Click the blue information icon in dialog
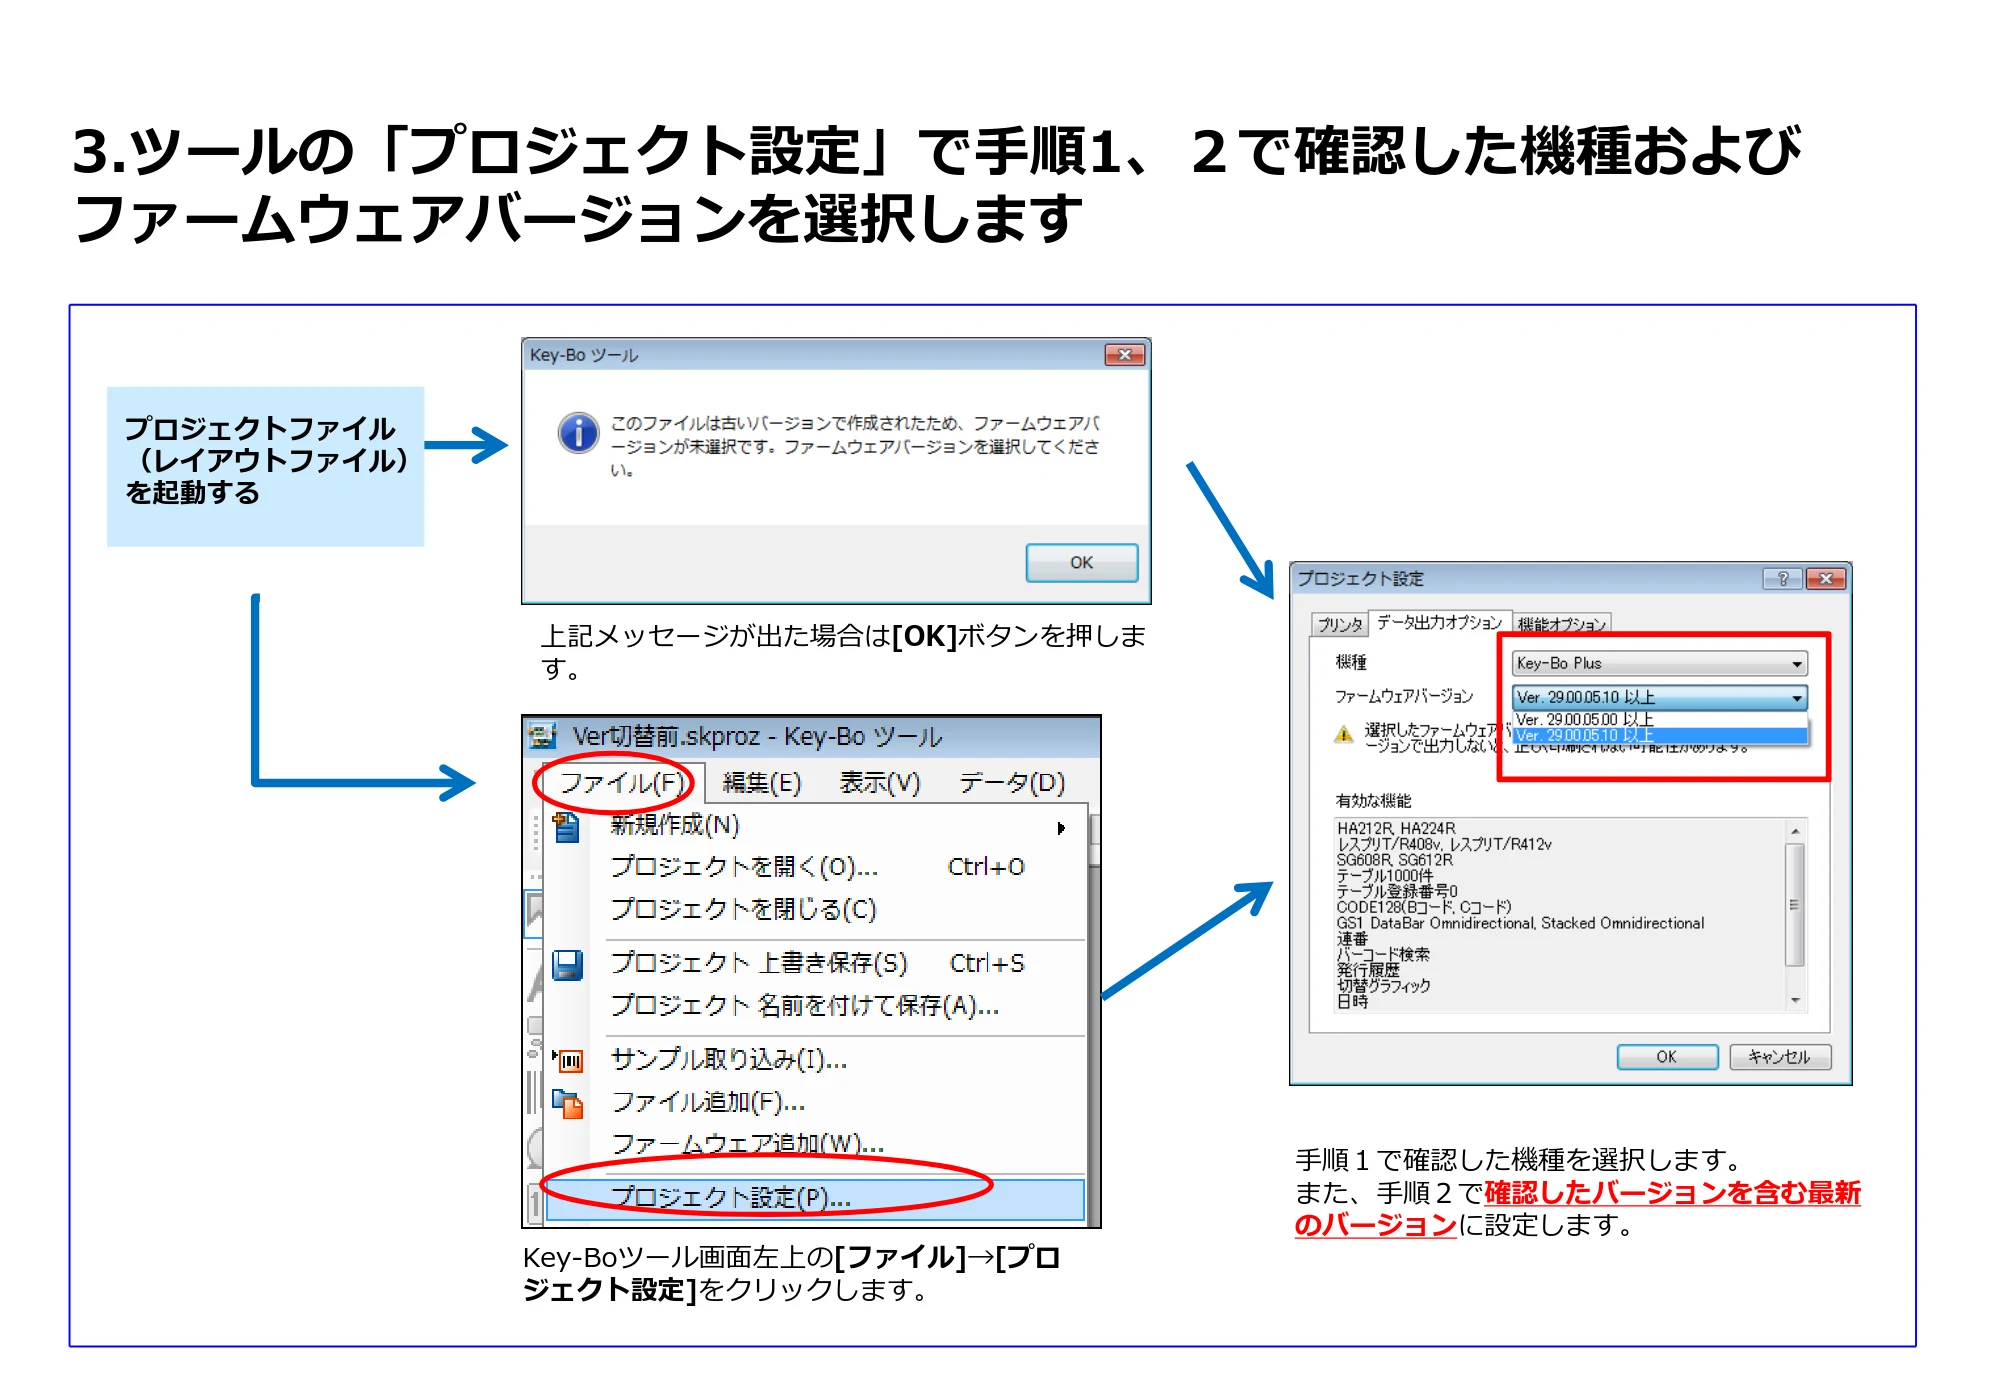The width and height of the screenshot is (2001, 1385). (579, 433)
